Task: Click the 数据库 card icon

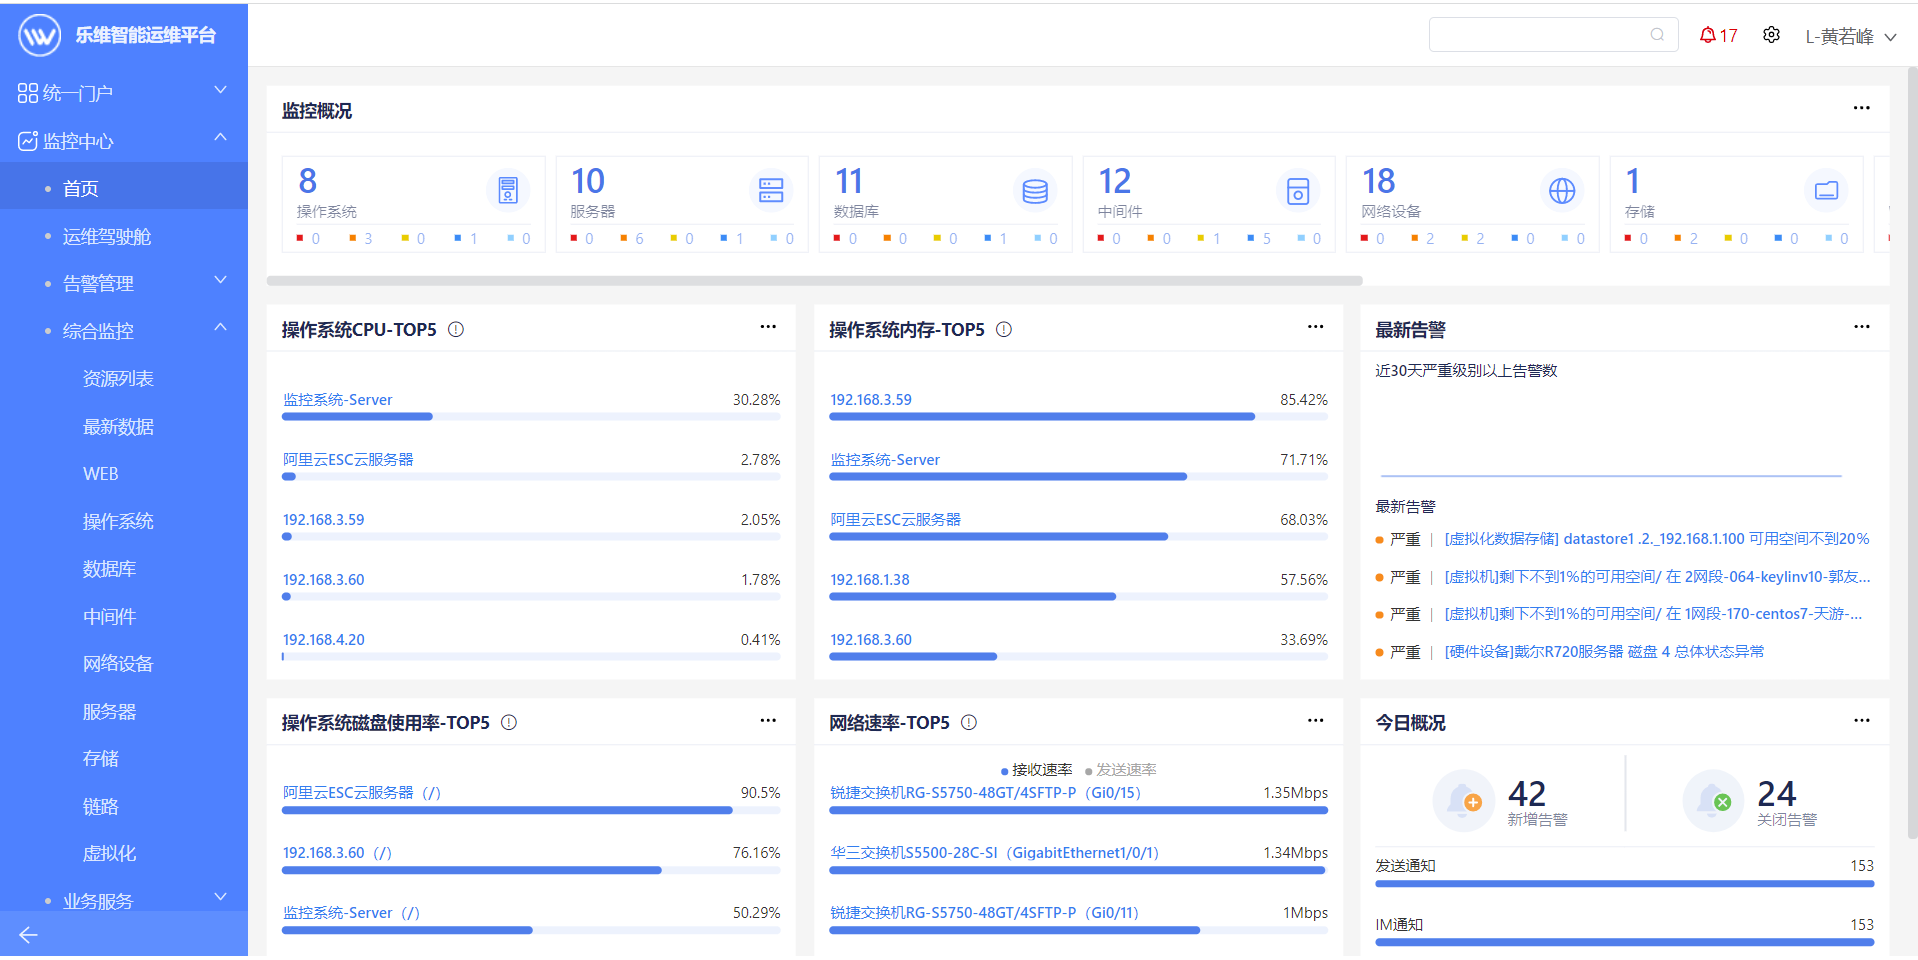Action: tap(1035, 190)
